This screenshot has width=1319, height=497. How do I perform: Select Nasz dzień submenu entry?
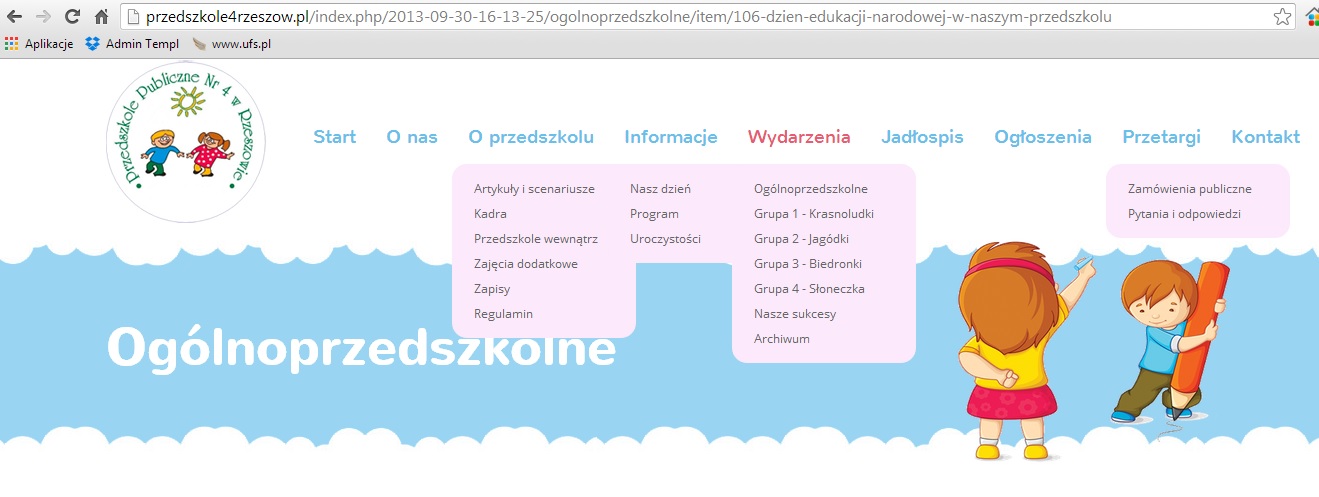point(660,189)
